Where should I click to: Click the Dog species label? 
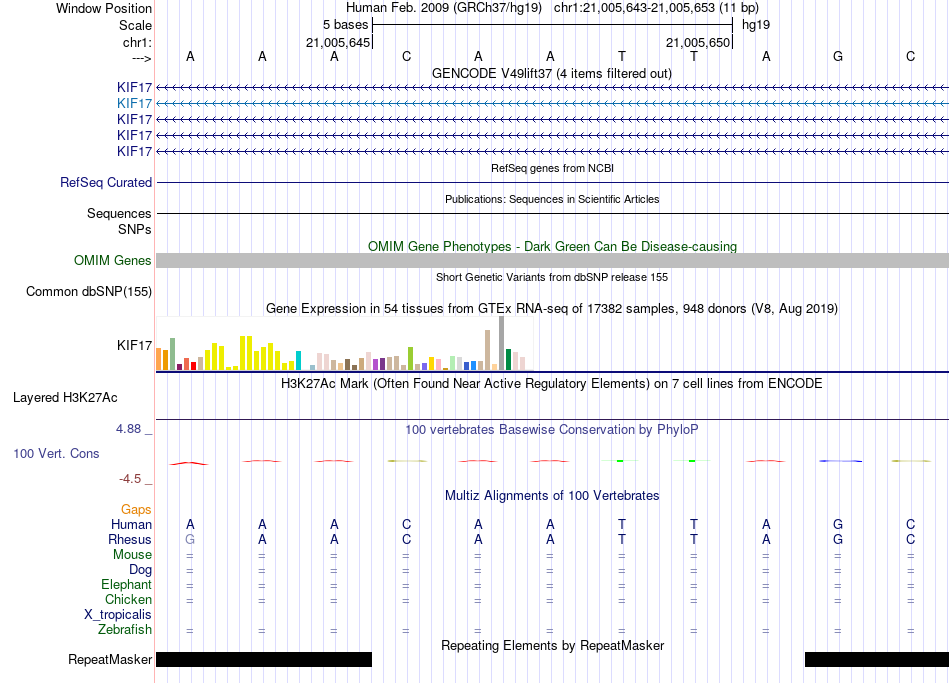(141, 570)
